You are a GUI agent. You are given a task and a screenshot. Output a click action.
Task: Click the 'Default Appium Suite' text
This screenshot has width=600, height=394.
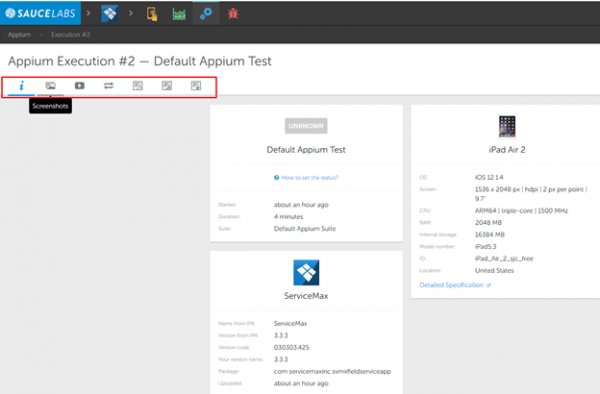point(305,229)
